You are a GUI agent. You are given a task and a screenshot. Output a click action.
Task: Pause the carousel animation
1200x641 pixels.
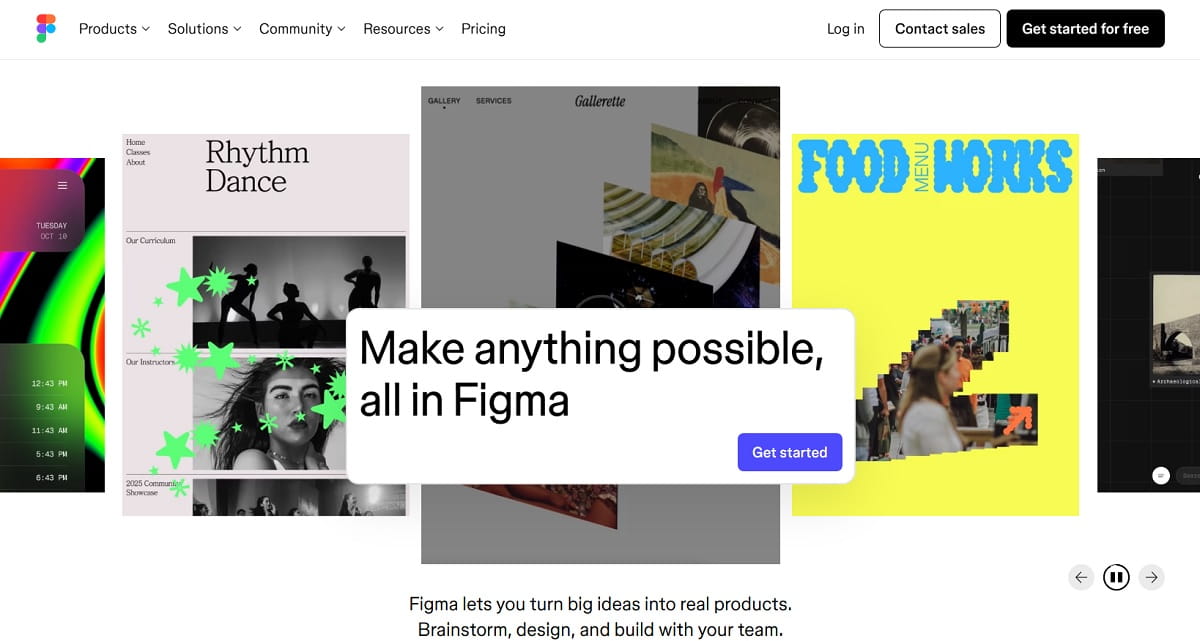pos(1116,577)
